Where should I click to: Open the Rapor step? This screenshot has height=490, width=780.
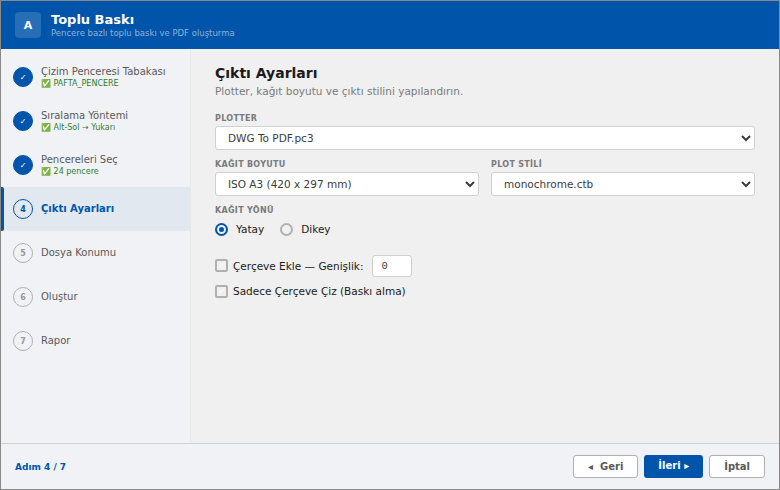(96, 341)
